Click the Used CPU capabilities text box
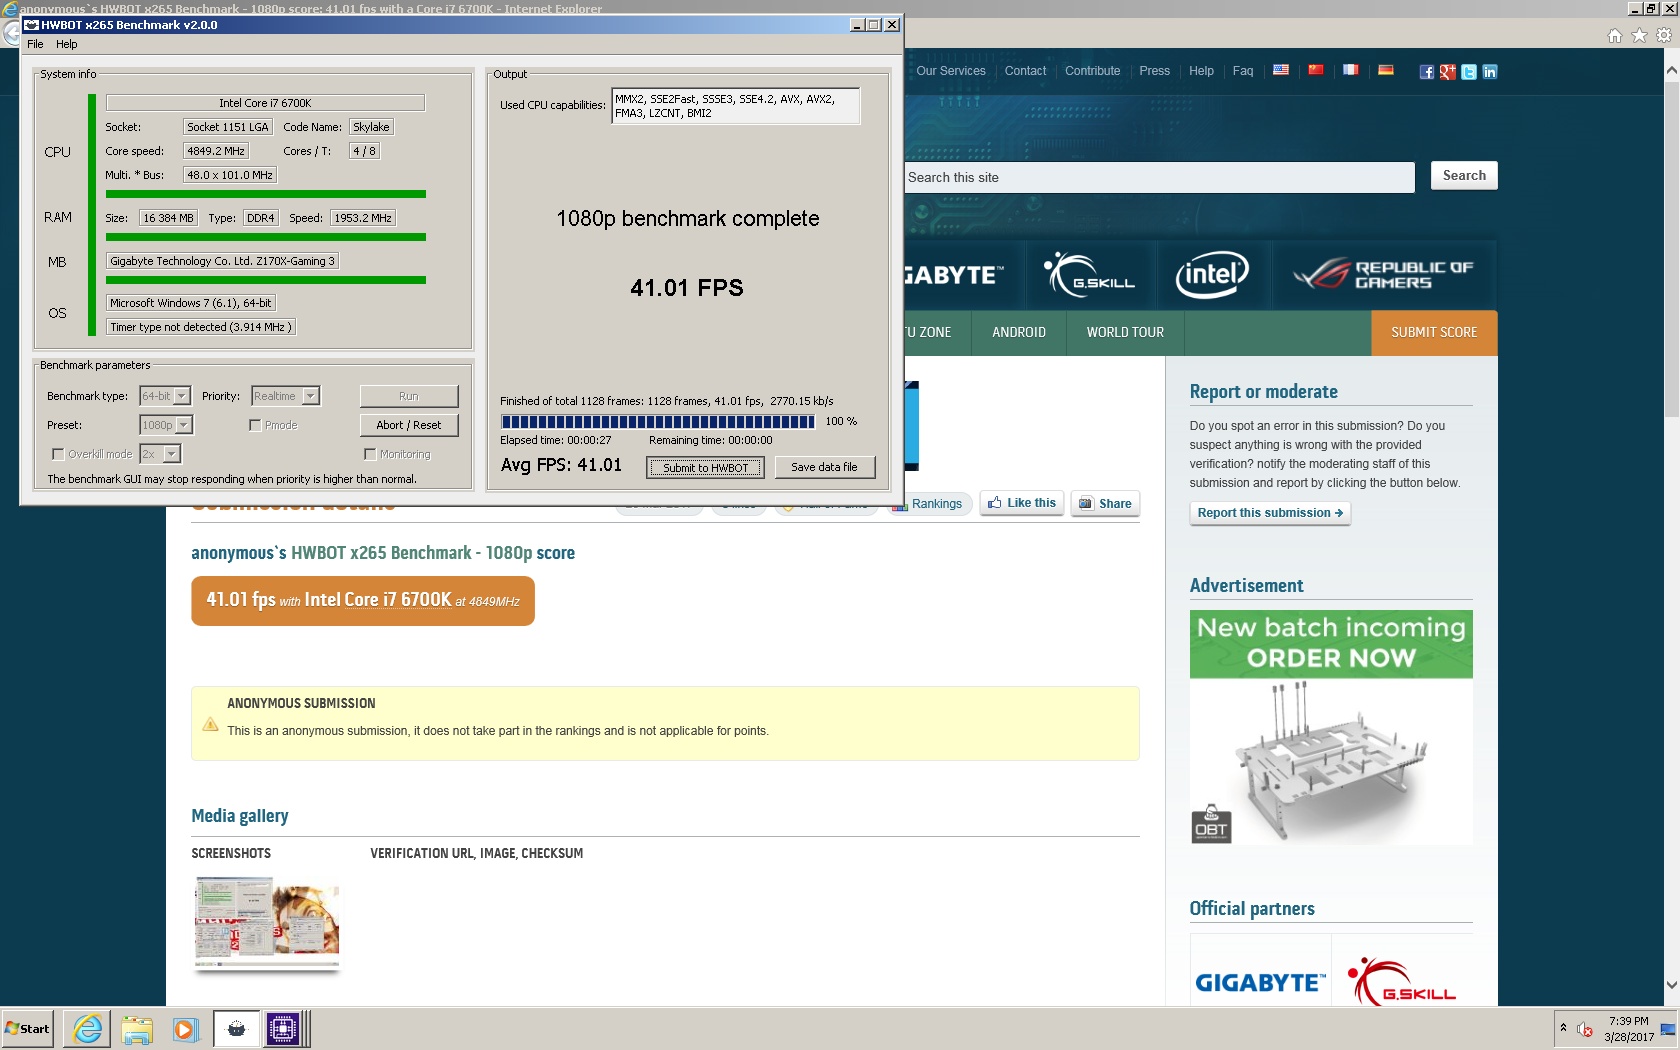Image resolution: width=1680 pixels, height=1050 pixels. 735,106
